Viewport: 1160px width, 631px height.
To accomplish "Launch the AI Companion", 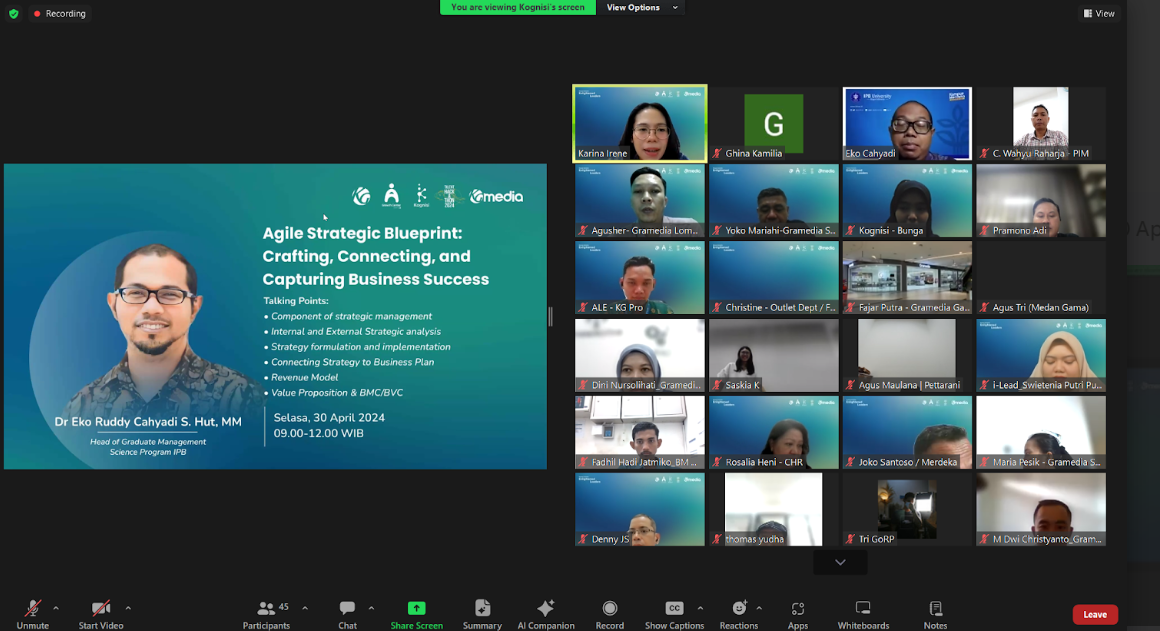I will (546, 615).
